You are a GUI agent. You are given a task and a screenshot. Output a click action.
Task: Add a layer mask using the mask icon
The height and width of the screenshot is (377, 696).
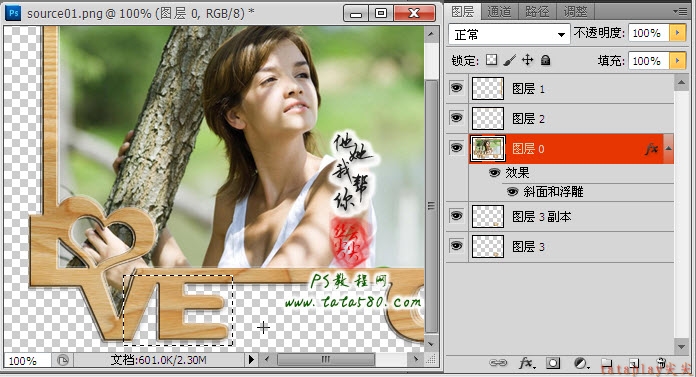[553, 363]
